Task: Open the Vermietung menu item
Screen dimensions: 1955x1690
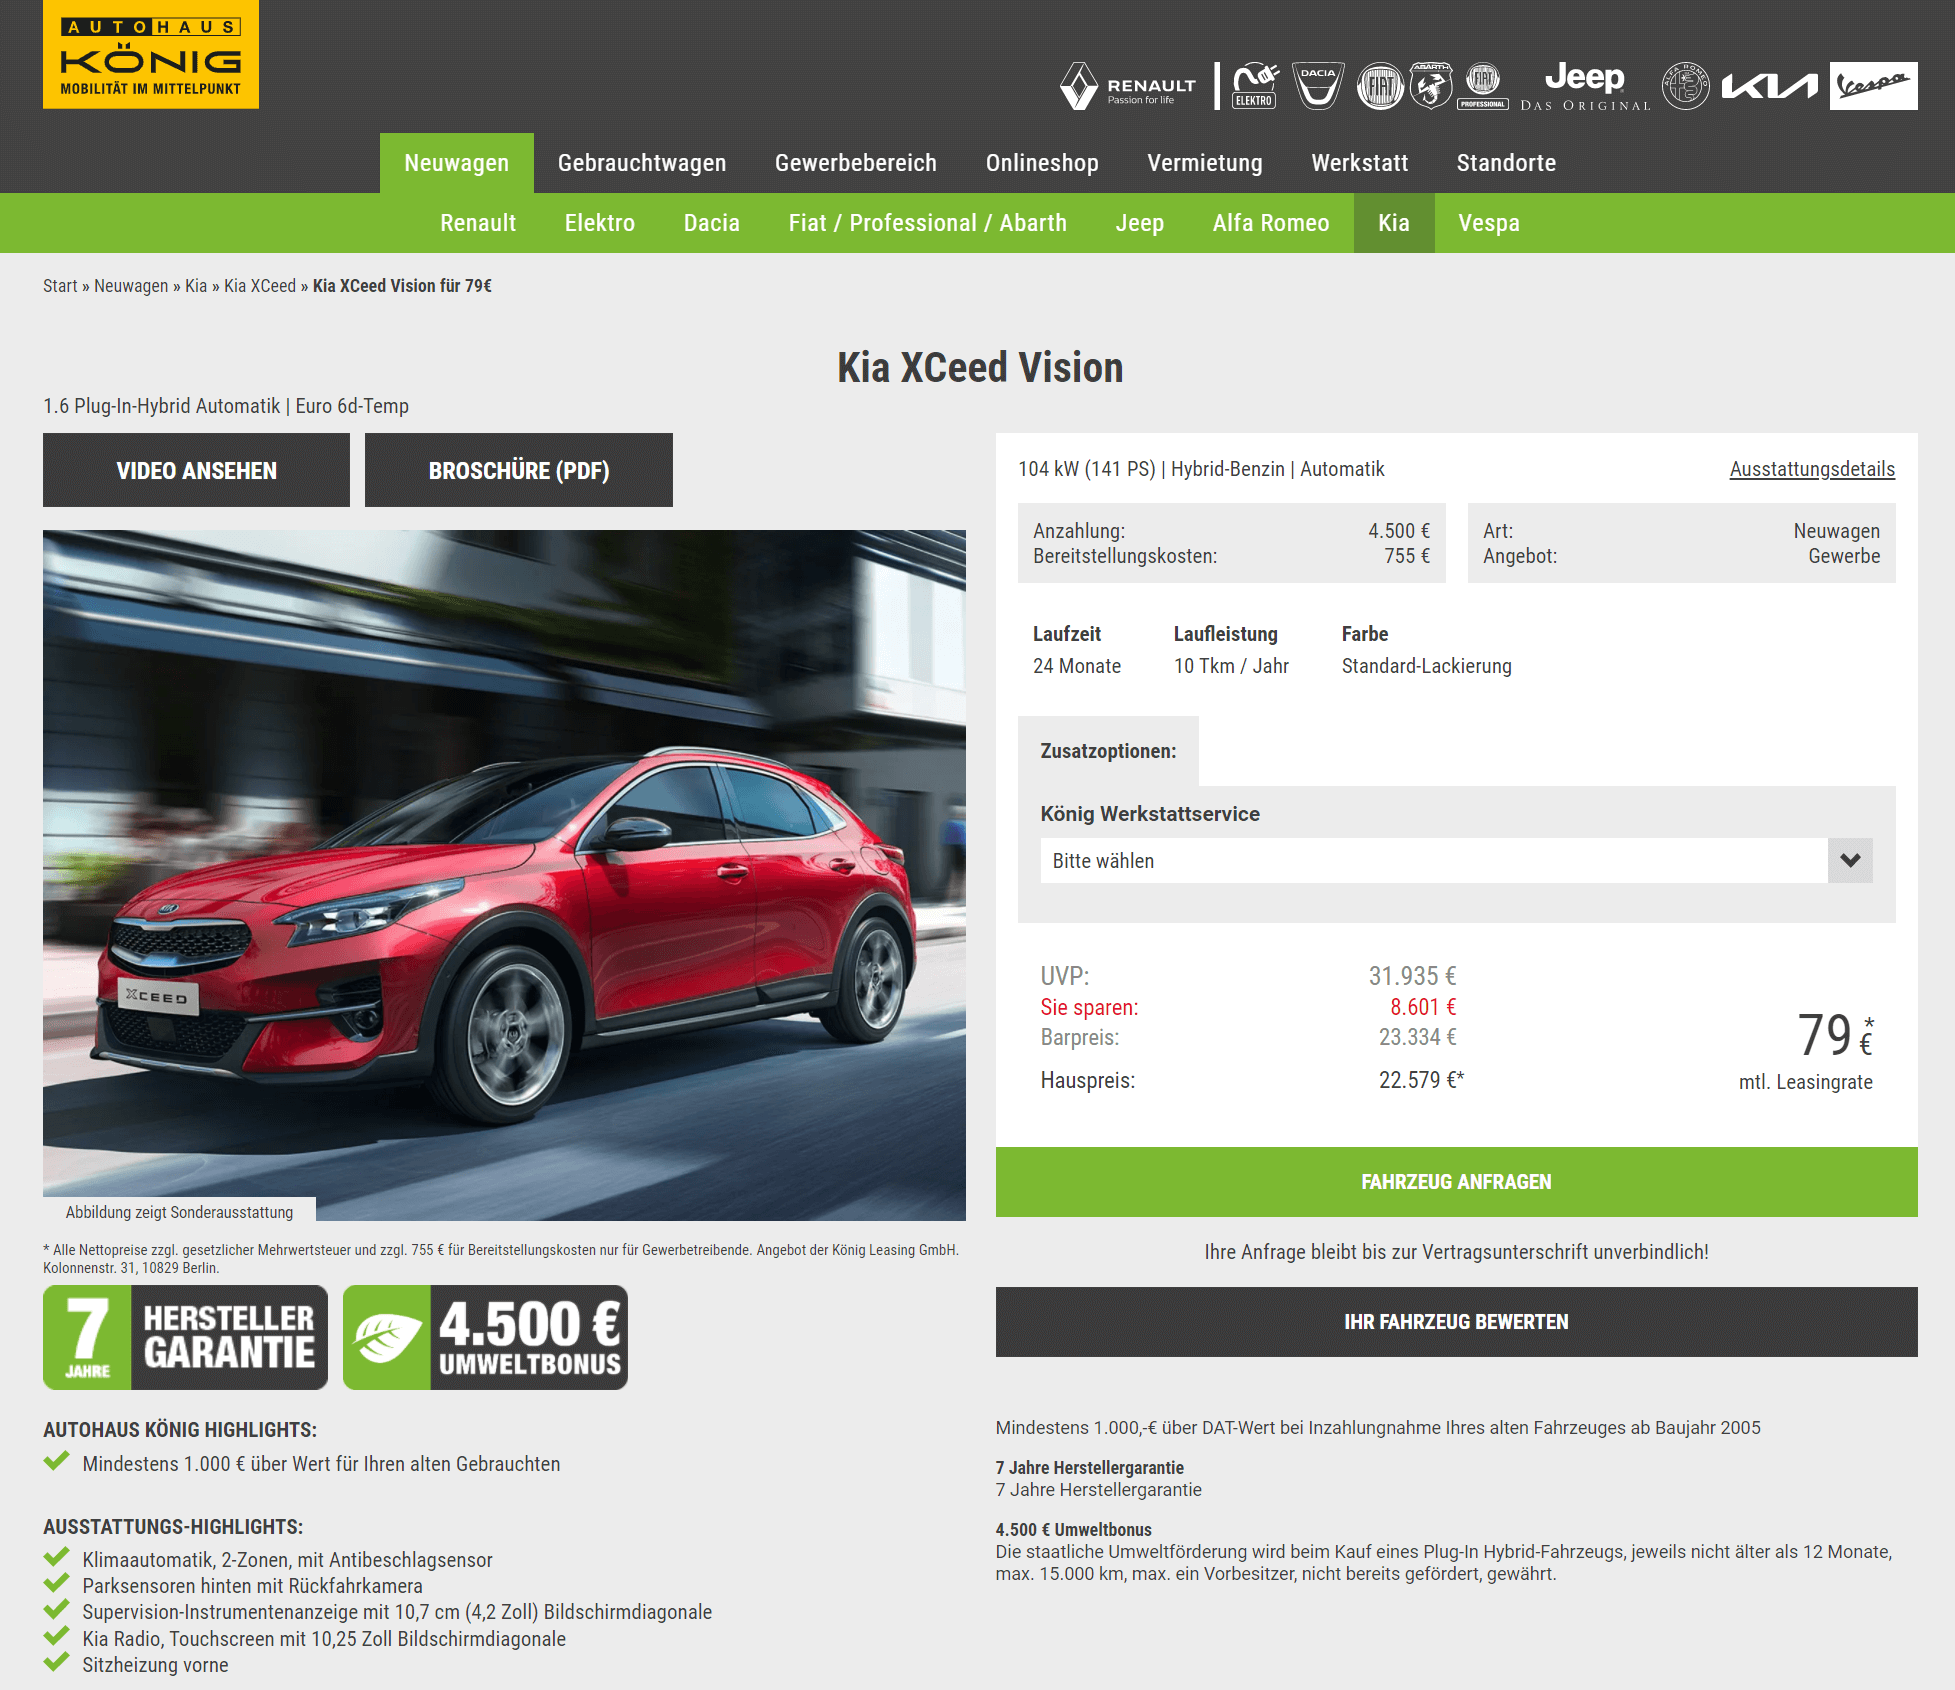Action: [1205, 163]
